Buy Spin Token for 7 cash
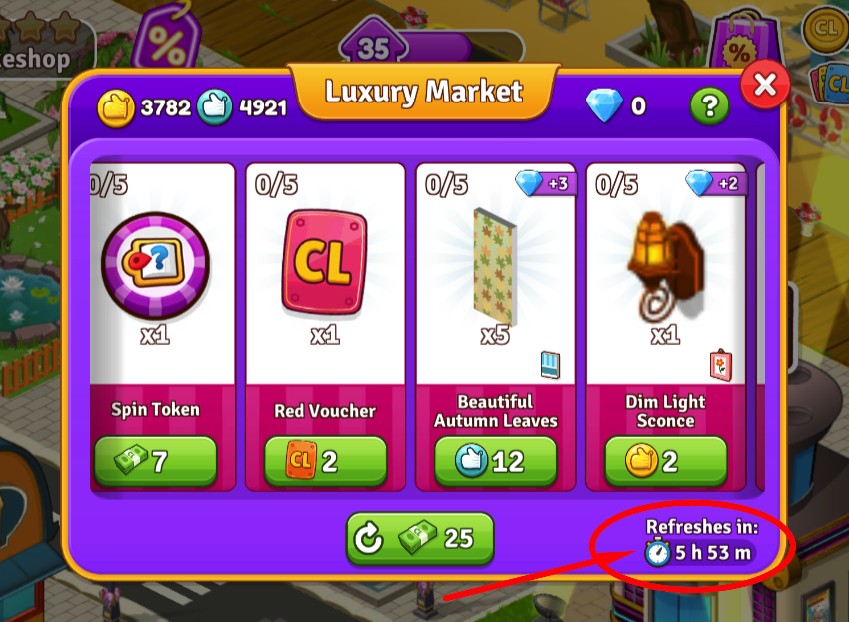The width and height of the screenshot is (849, 622). coord(155,461)
